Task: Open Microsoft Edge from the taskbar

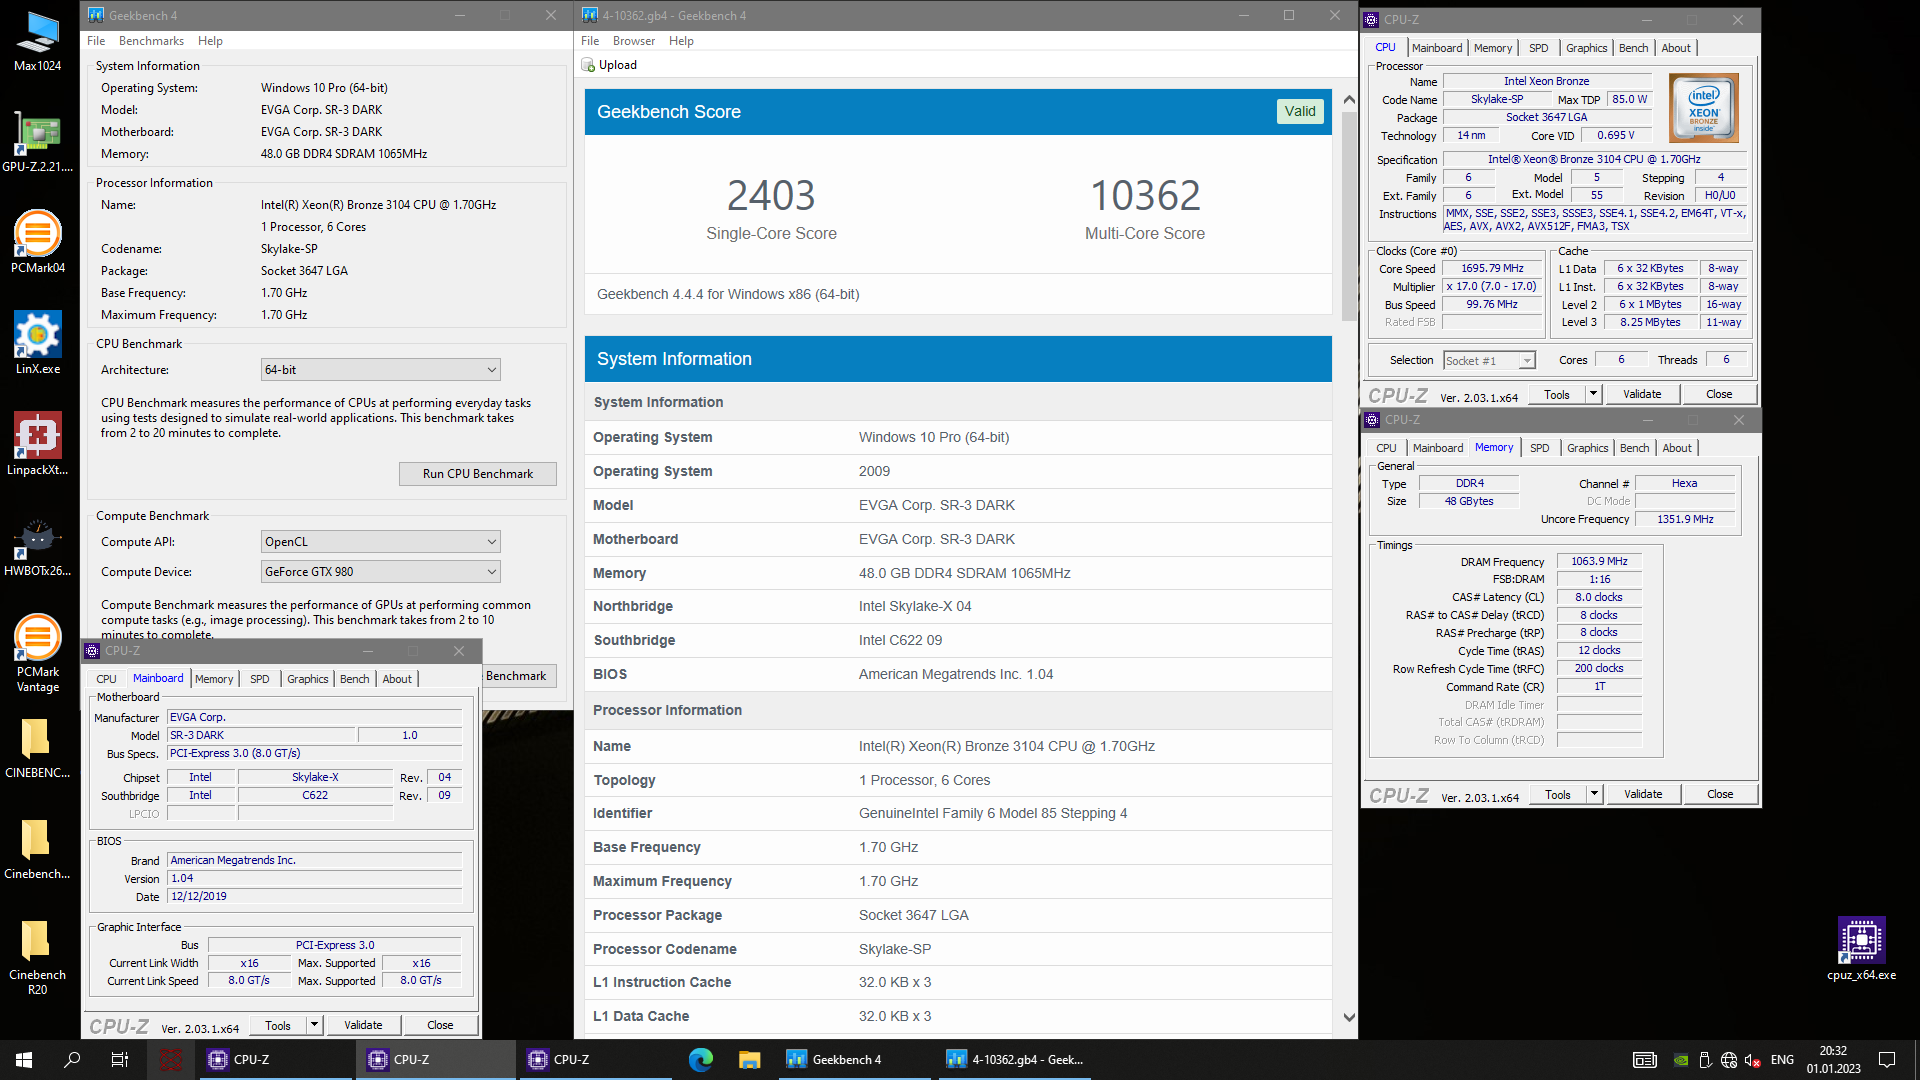Action: click(701, 1060)
